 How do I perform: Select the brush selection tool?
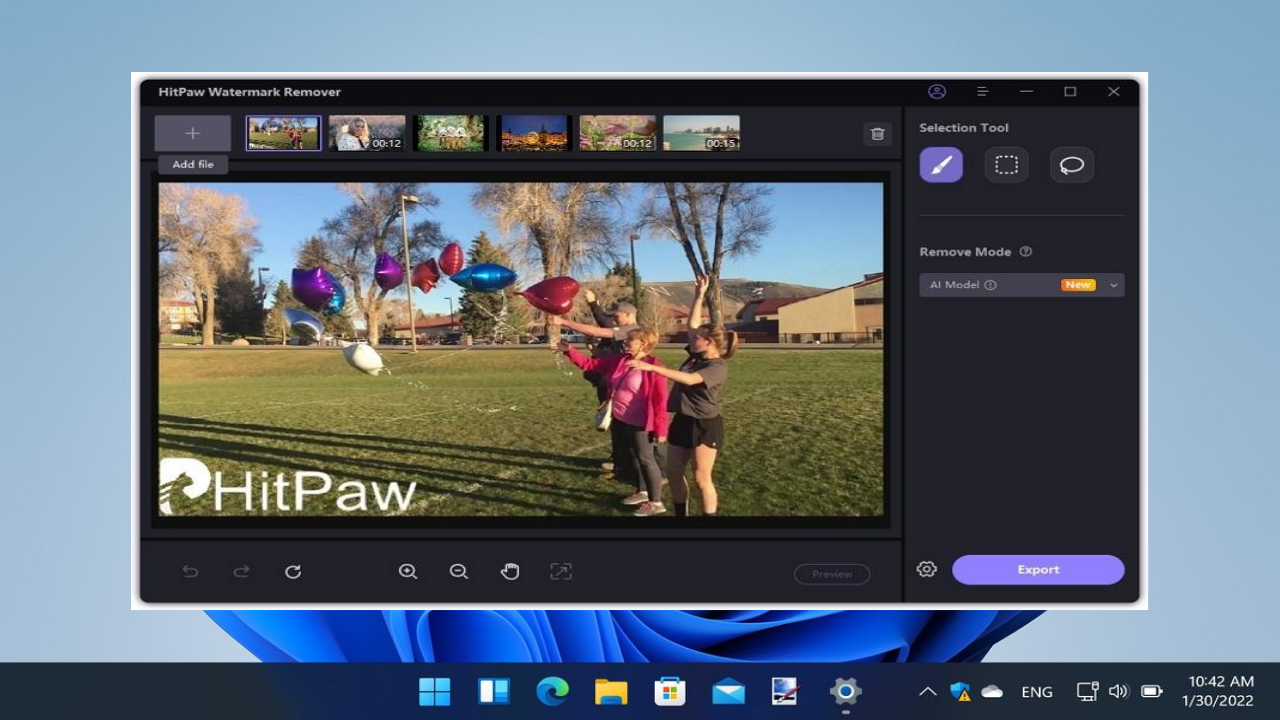[x=941, y=165]
